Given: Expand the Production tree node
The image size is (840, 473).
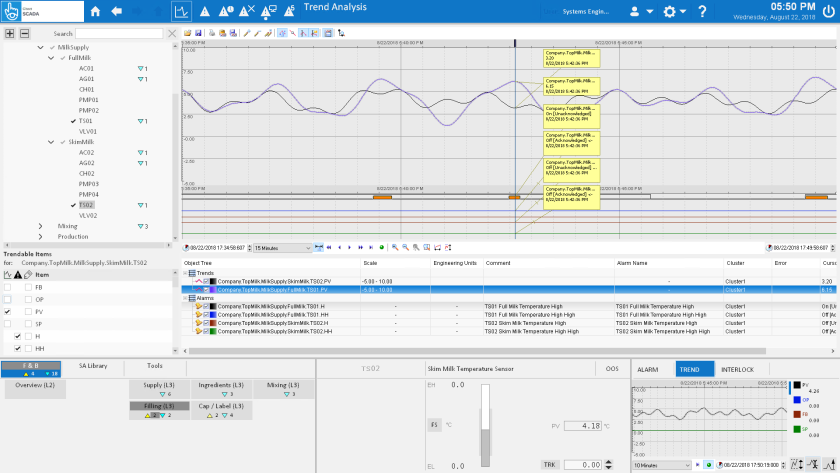Looking at the screenshot, I should coord(41,237).
